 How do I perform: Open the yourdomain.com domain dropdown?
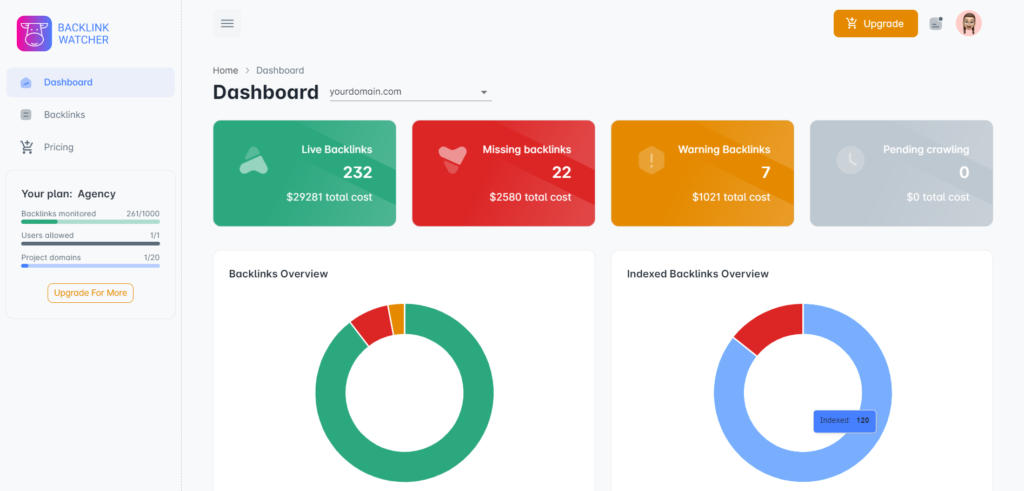pos(400,92)
